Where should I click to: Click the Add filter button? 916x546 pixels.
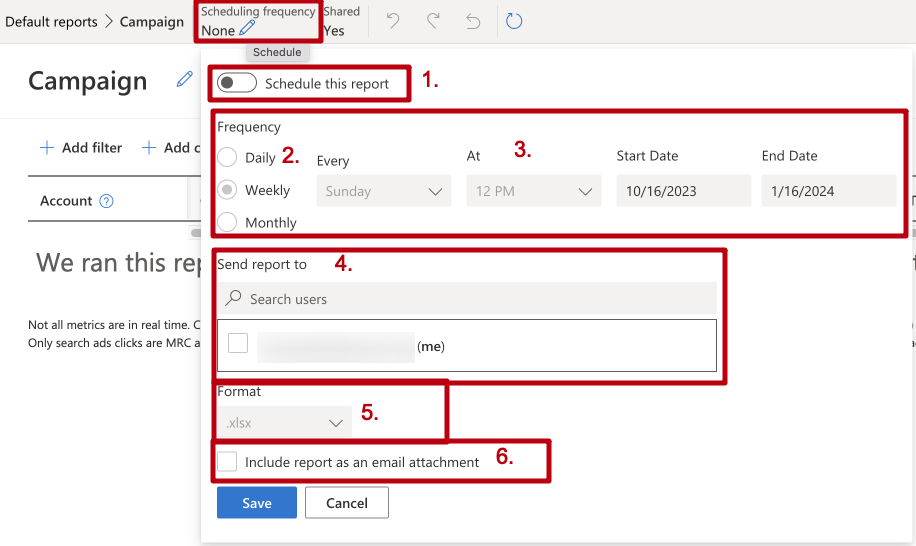[81, 148]
